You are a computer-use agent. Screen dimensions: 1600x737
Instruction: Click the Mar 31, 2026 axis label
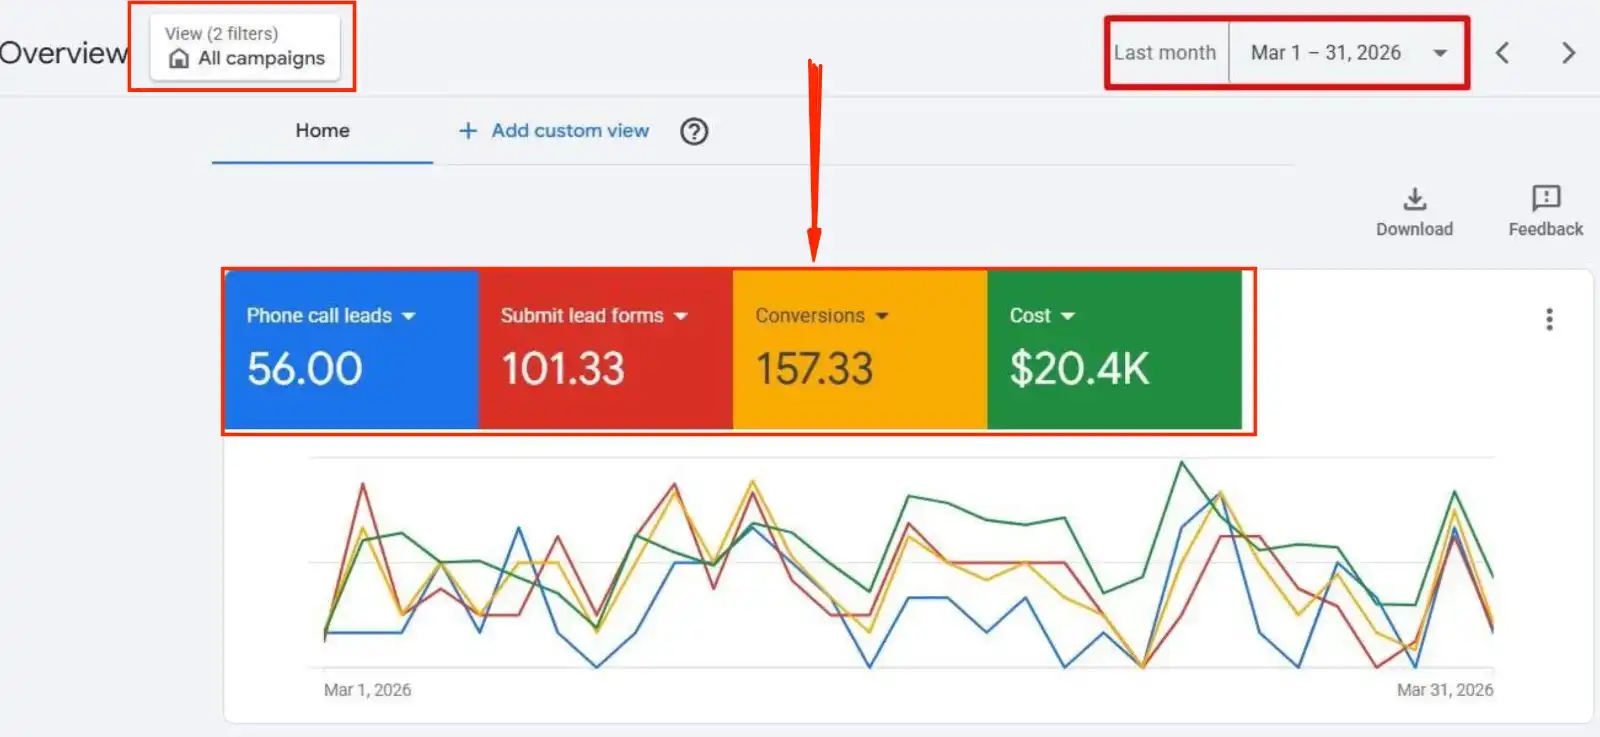1445,690
